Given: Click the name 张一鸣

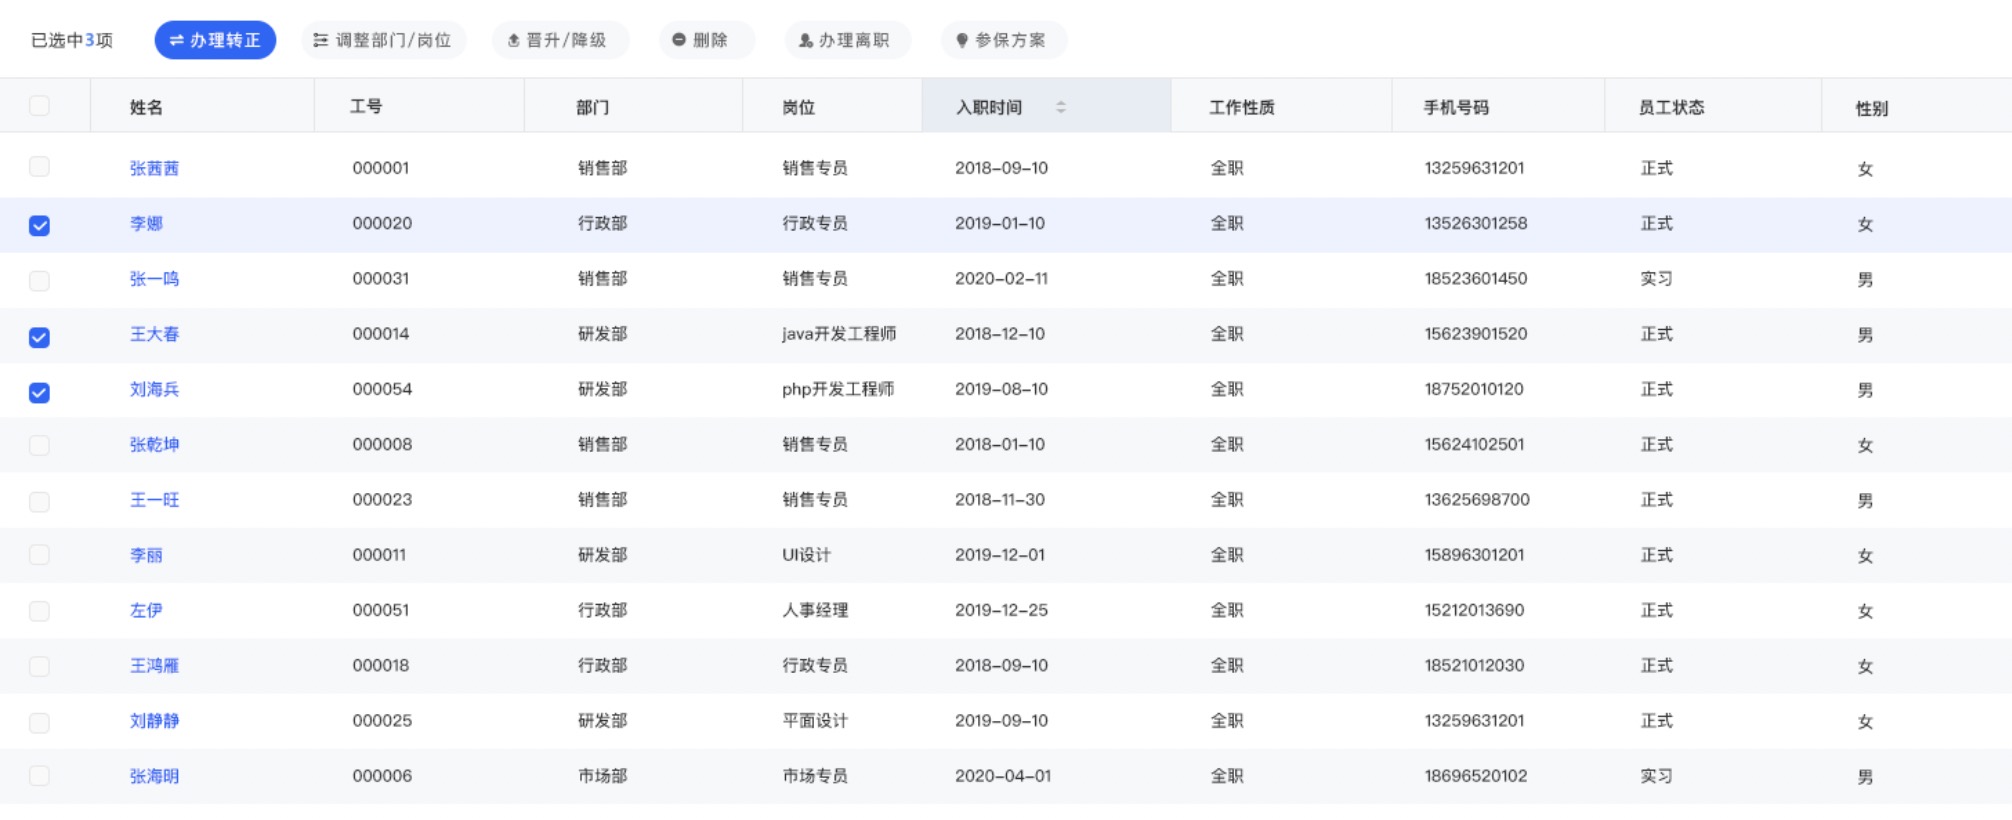Looking at the screenshot, I should click(154, 279).
